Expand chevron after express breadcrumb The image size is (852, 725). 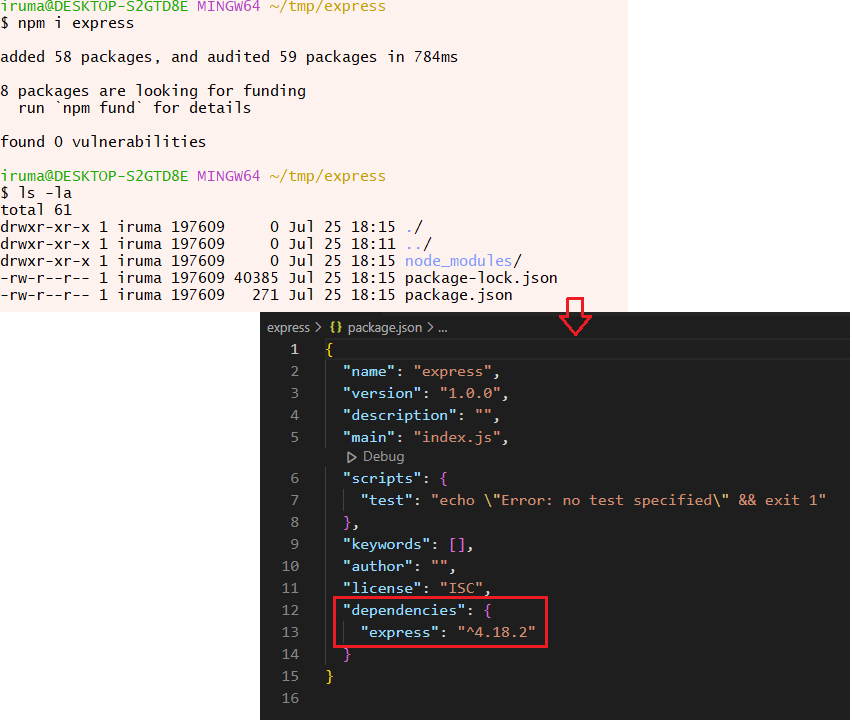tap(318, 327)
